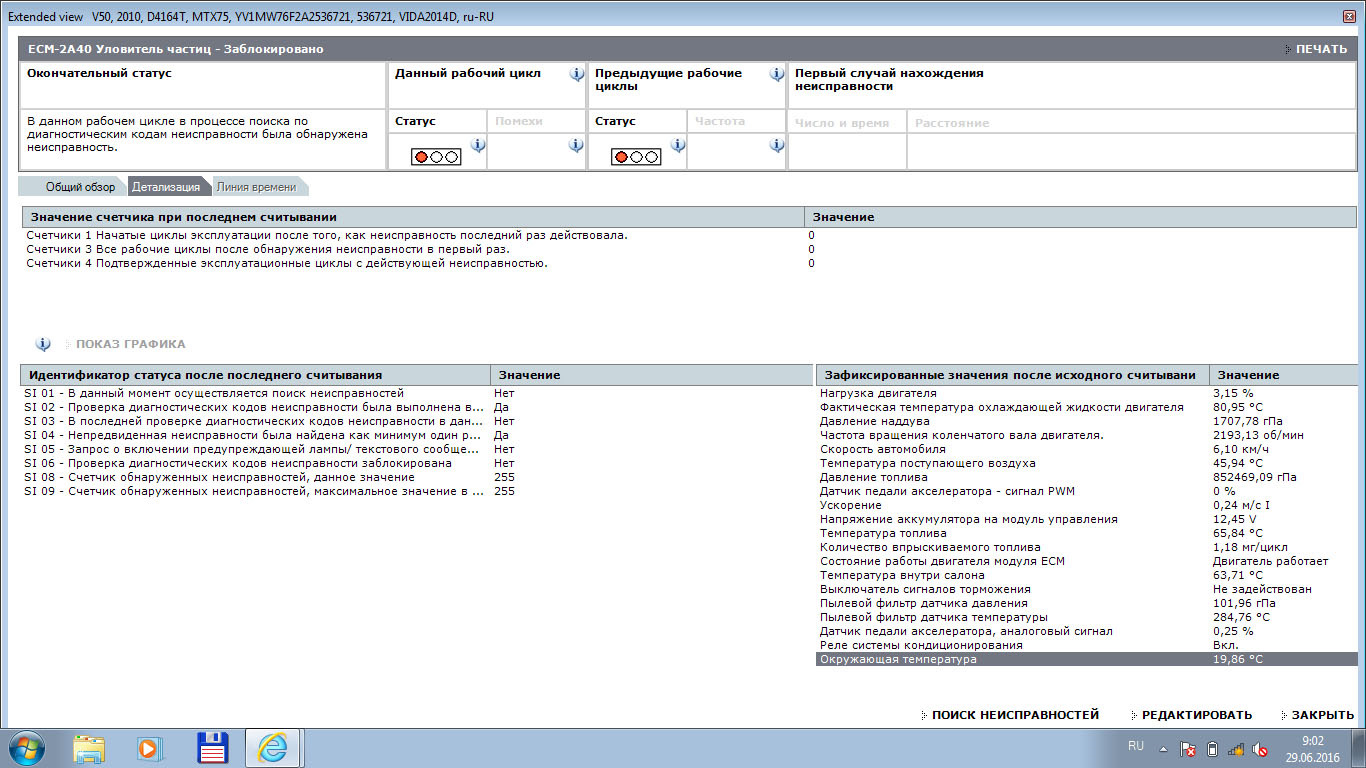Click info icon next to previous cycles traffic-light status
The height and width of the screenshot is (768, 1366).
pyautogui.click(x=677, y=145)
